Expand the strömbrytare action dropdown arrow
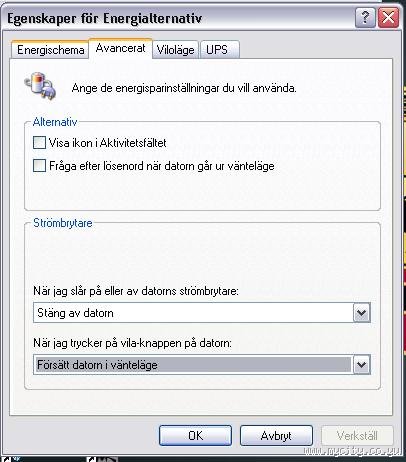This screenshot has width=406, height=462. (362, 313)
